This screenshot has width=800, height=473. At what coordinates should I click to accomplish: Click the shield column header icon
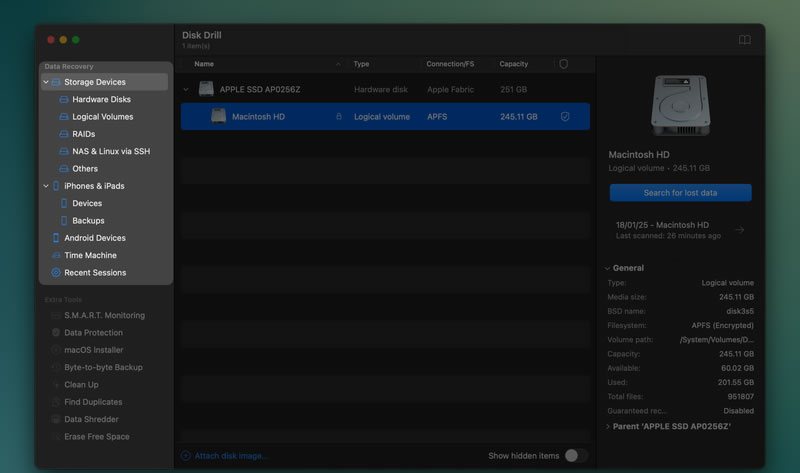[563, 64]
